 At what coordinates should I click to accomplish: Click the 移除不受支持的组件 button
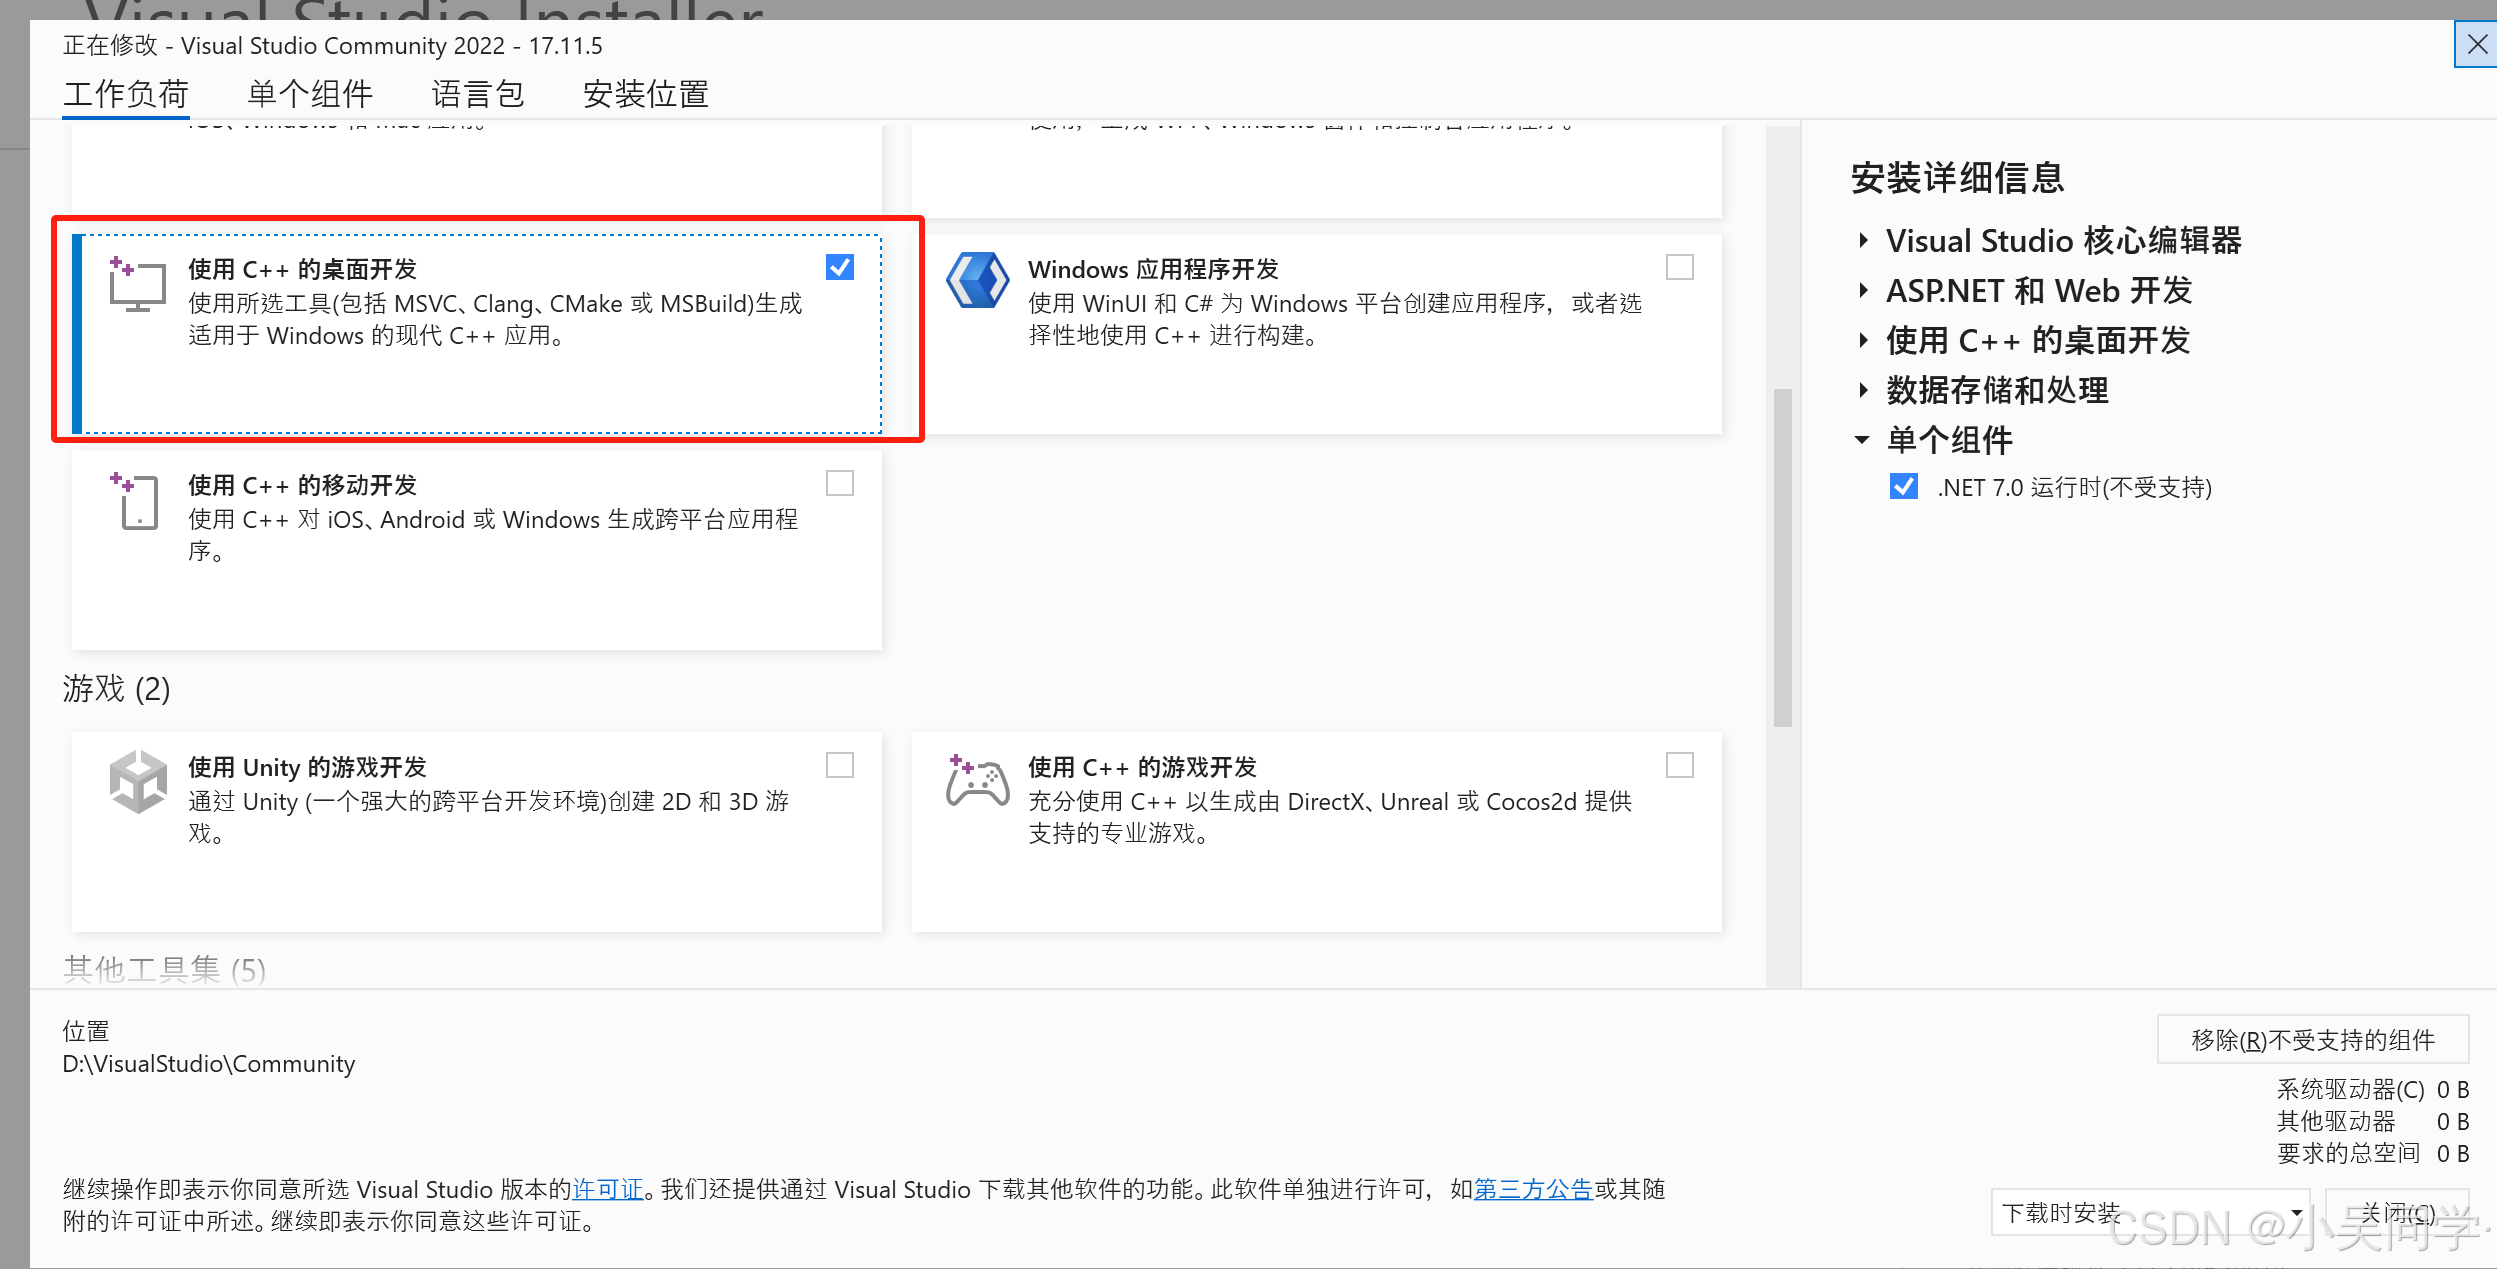(2312, 1040)
